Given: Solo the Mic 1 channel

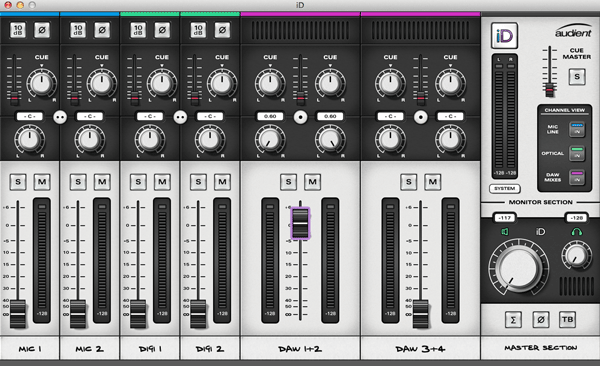Looking at the screenshot, I should pos(18,182).
